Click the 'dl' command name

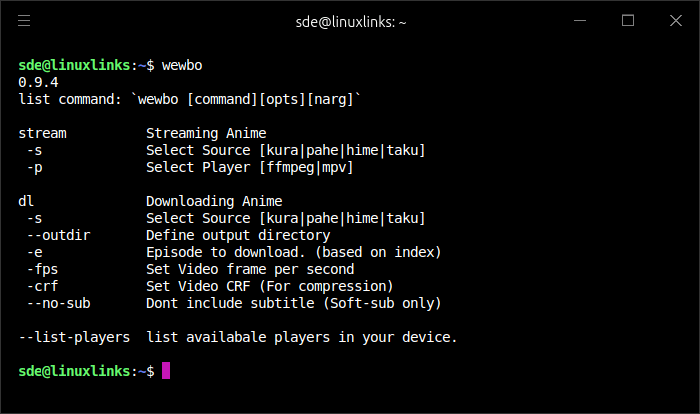pos(27,201)
